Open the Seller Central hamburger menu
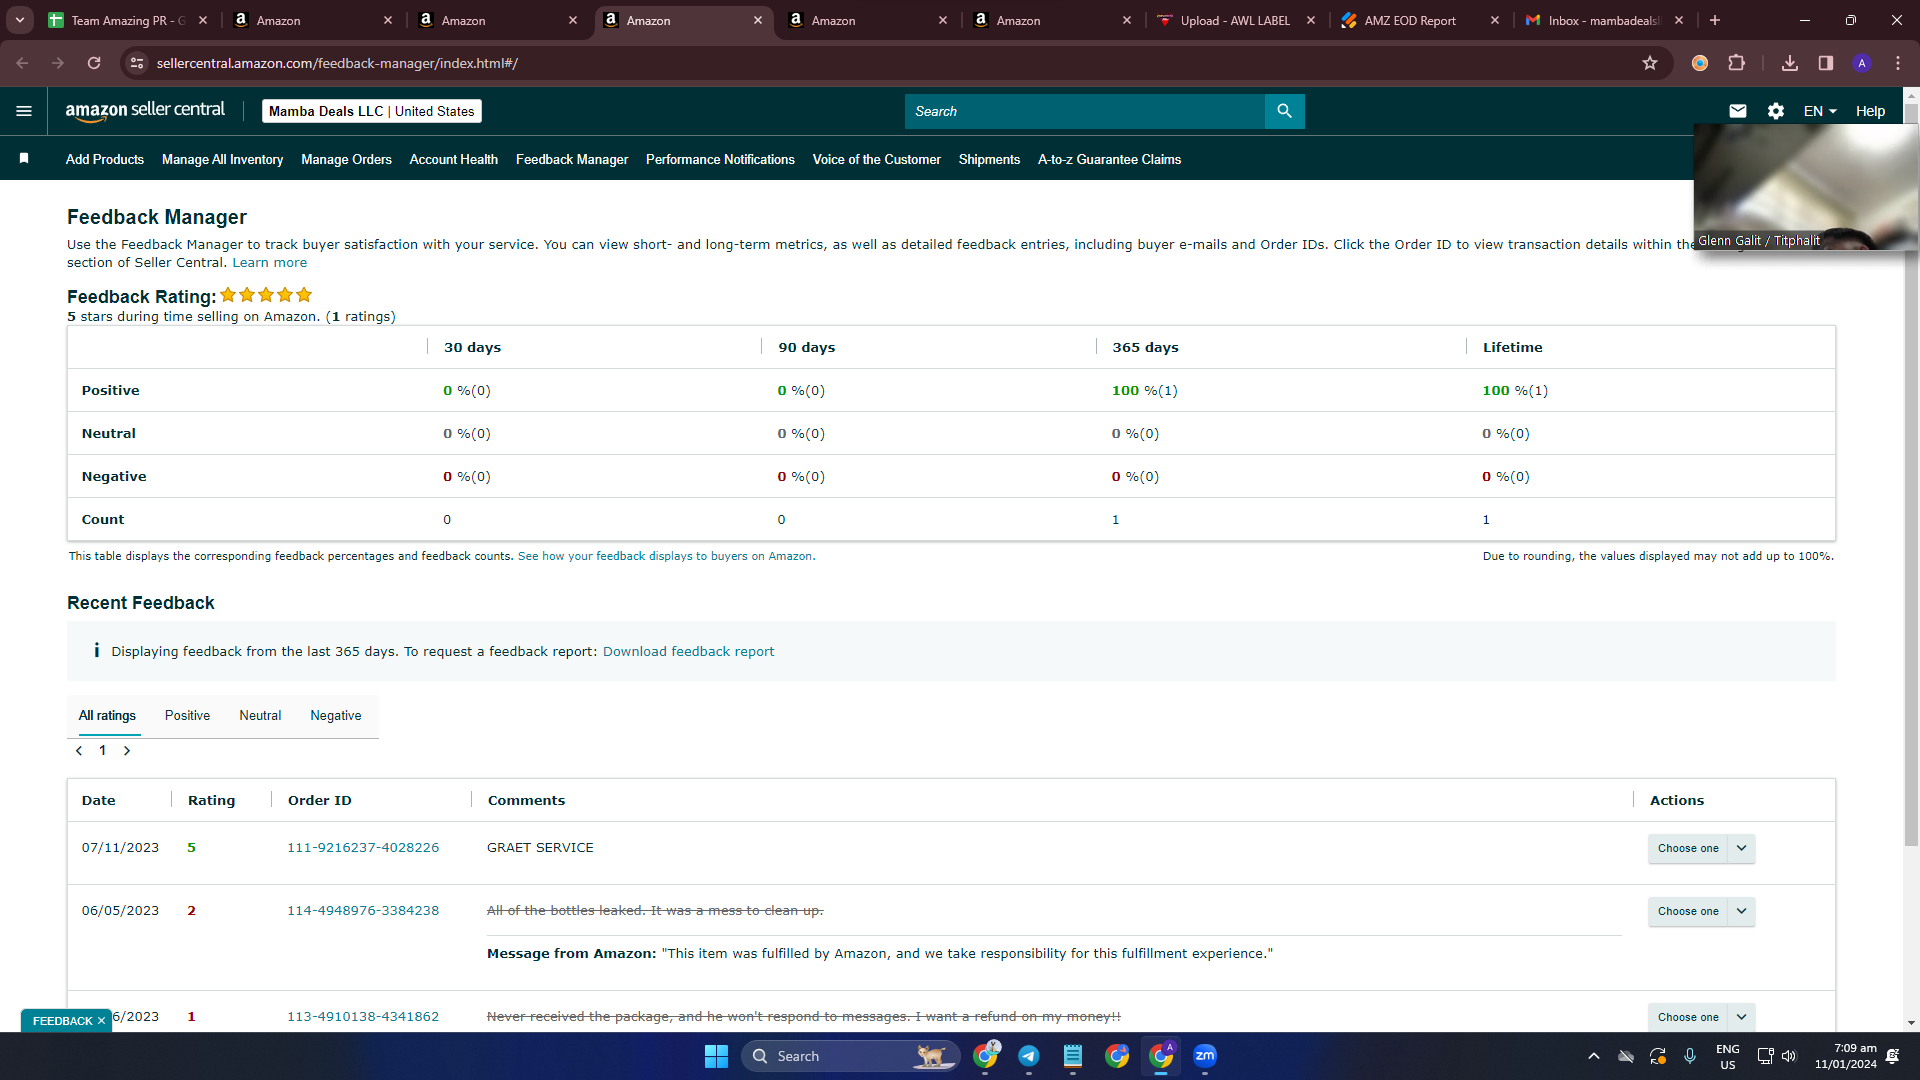 24,111
